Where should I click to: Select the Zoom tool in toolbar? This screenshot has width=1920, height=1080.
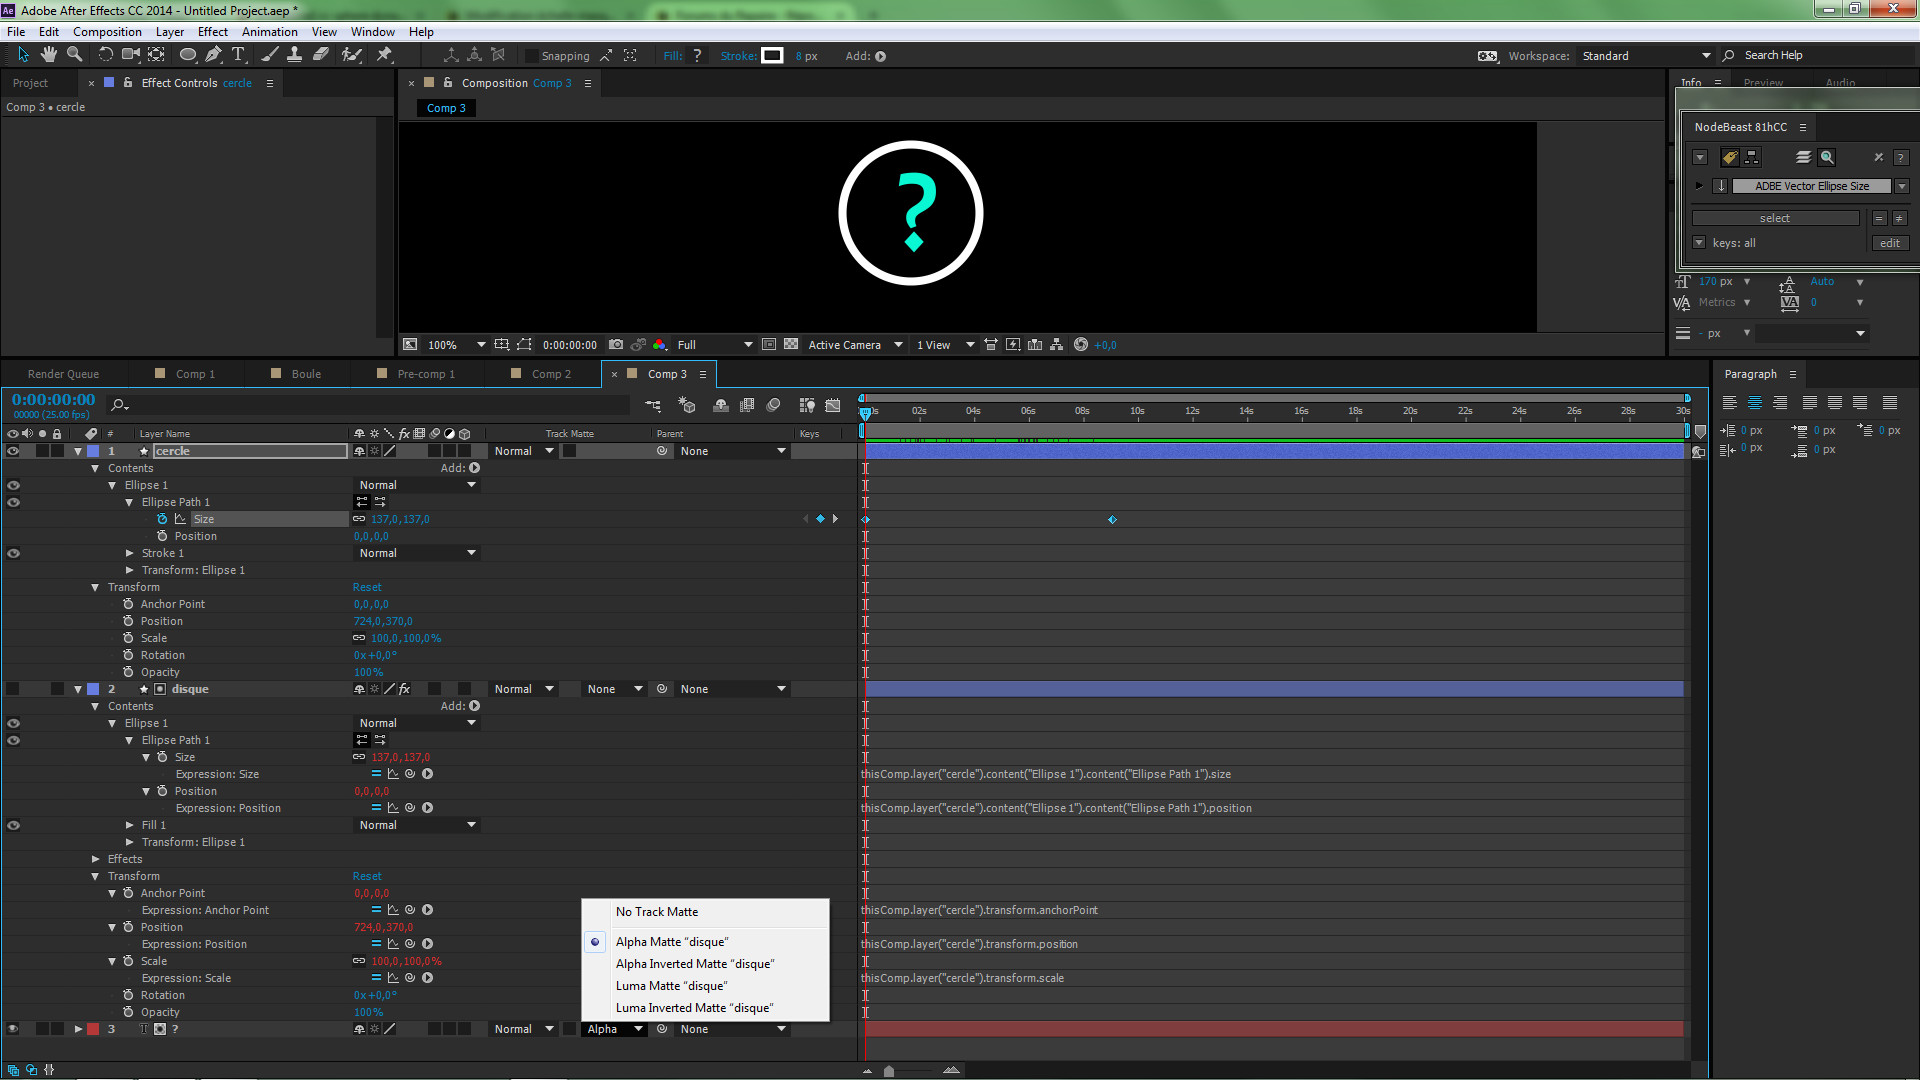[74, 55]
